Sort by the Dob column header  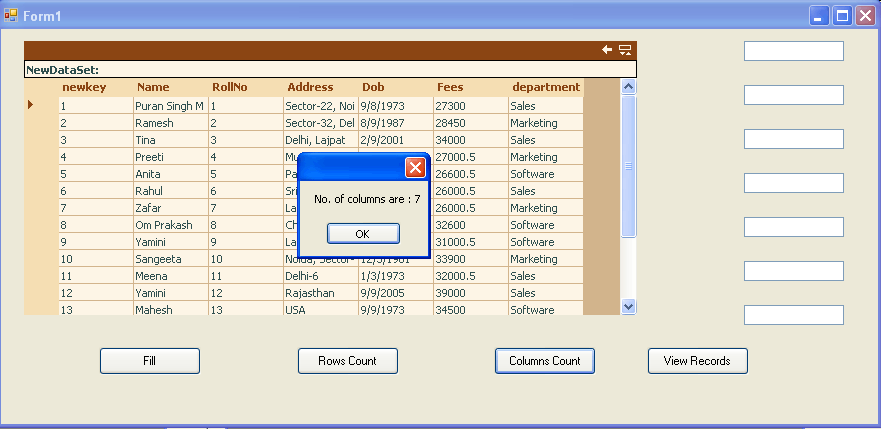click(x=396, y=87)
